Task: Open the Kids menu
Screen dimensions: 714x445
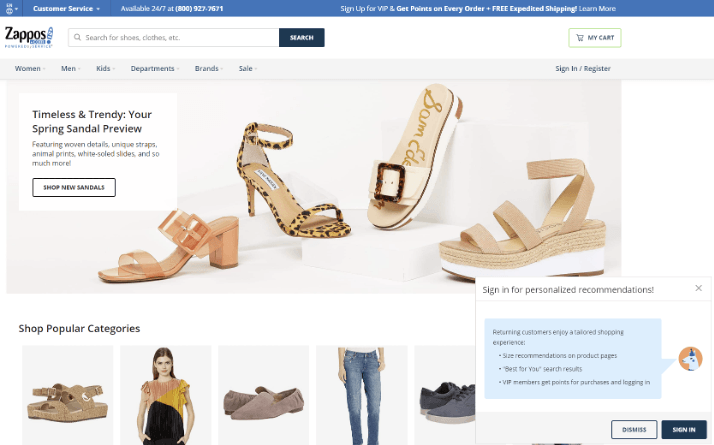Action: pyautogui.click(x=105, y=68)
